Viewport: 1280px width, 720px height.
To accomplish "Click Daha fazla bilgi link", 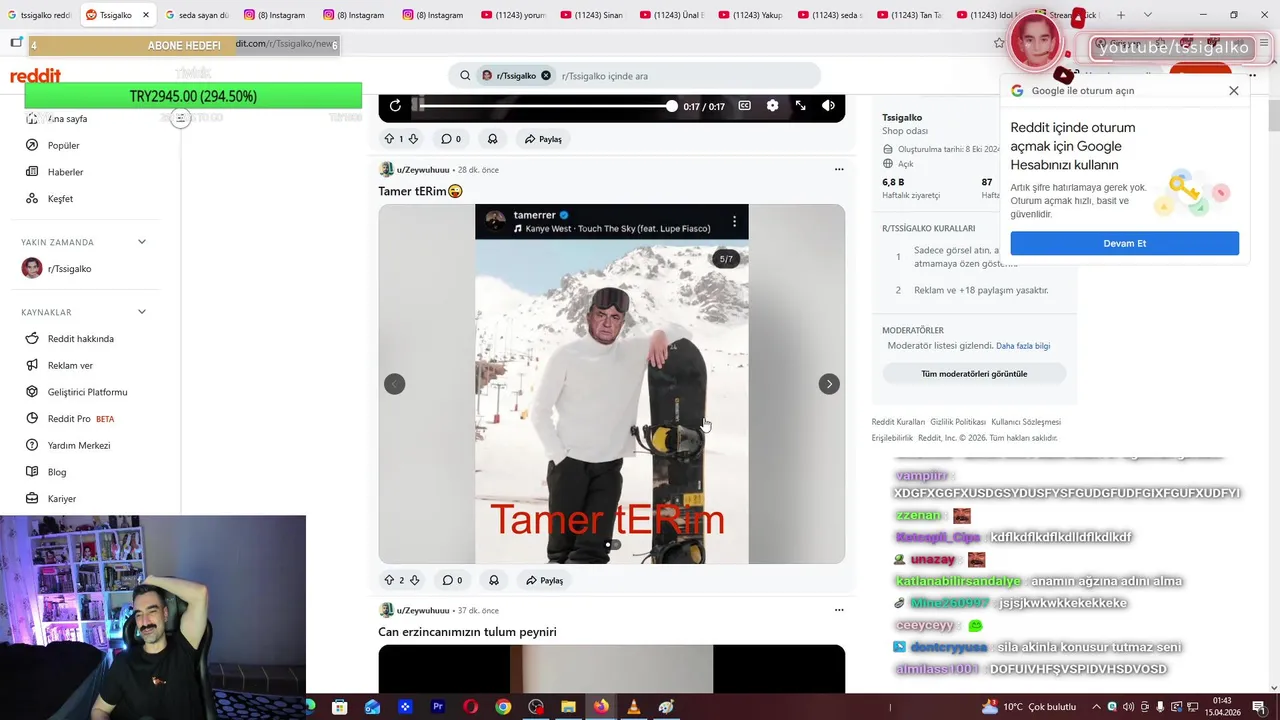I will [1023, 346].
